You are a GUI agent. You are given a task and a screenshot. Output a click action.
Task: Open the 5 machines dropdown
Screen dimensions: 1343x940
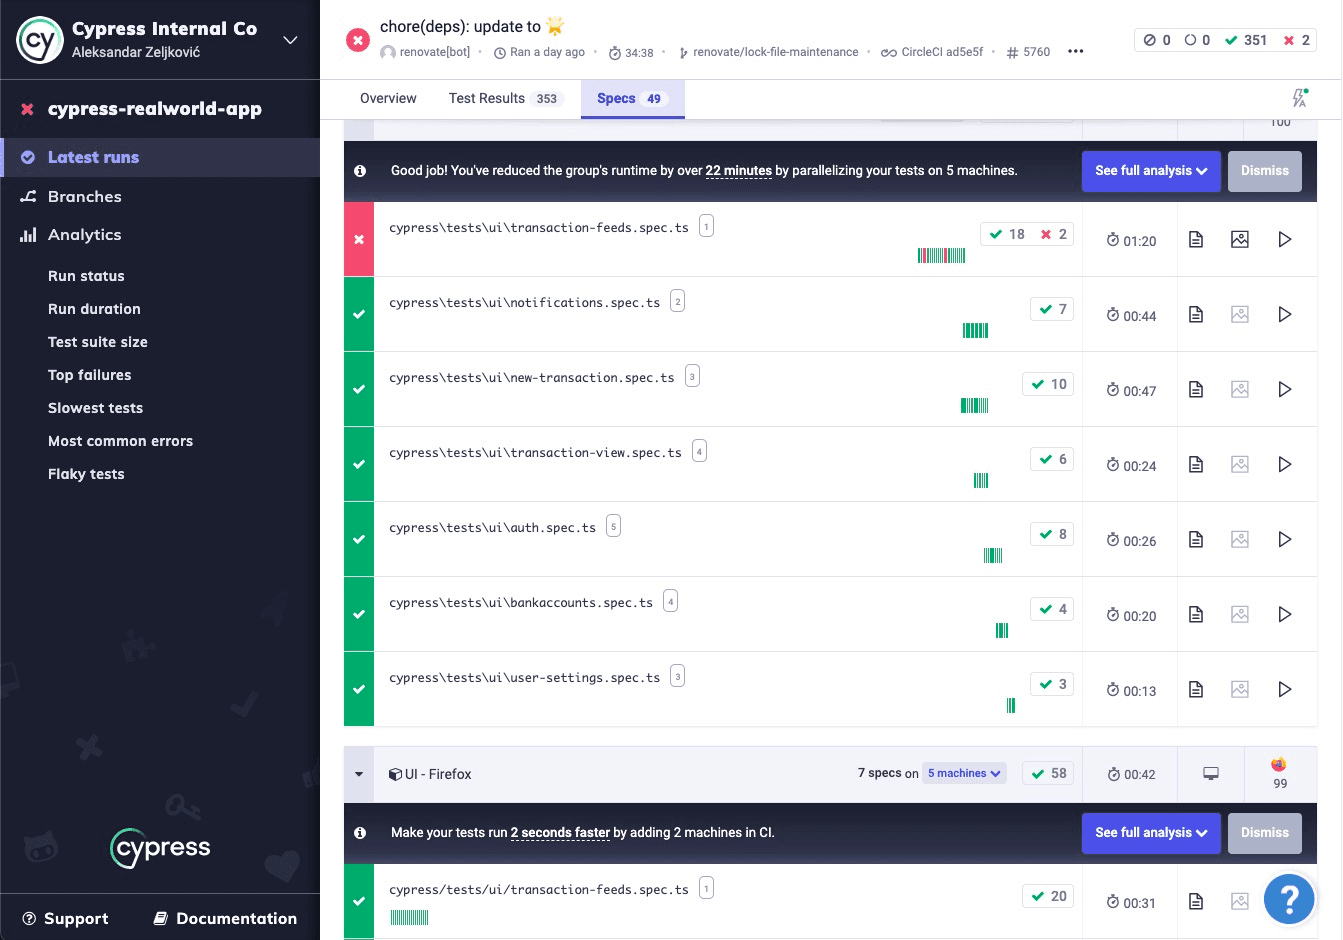pos(964,773)
